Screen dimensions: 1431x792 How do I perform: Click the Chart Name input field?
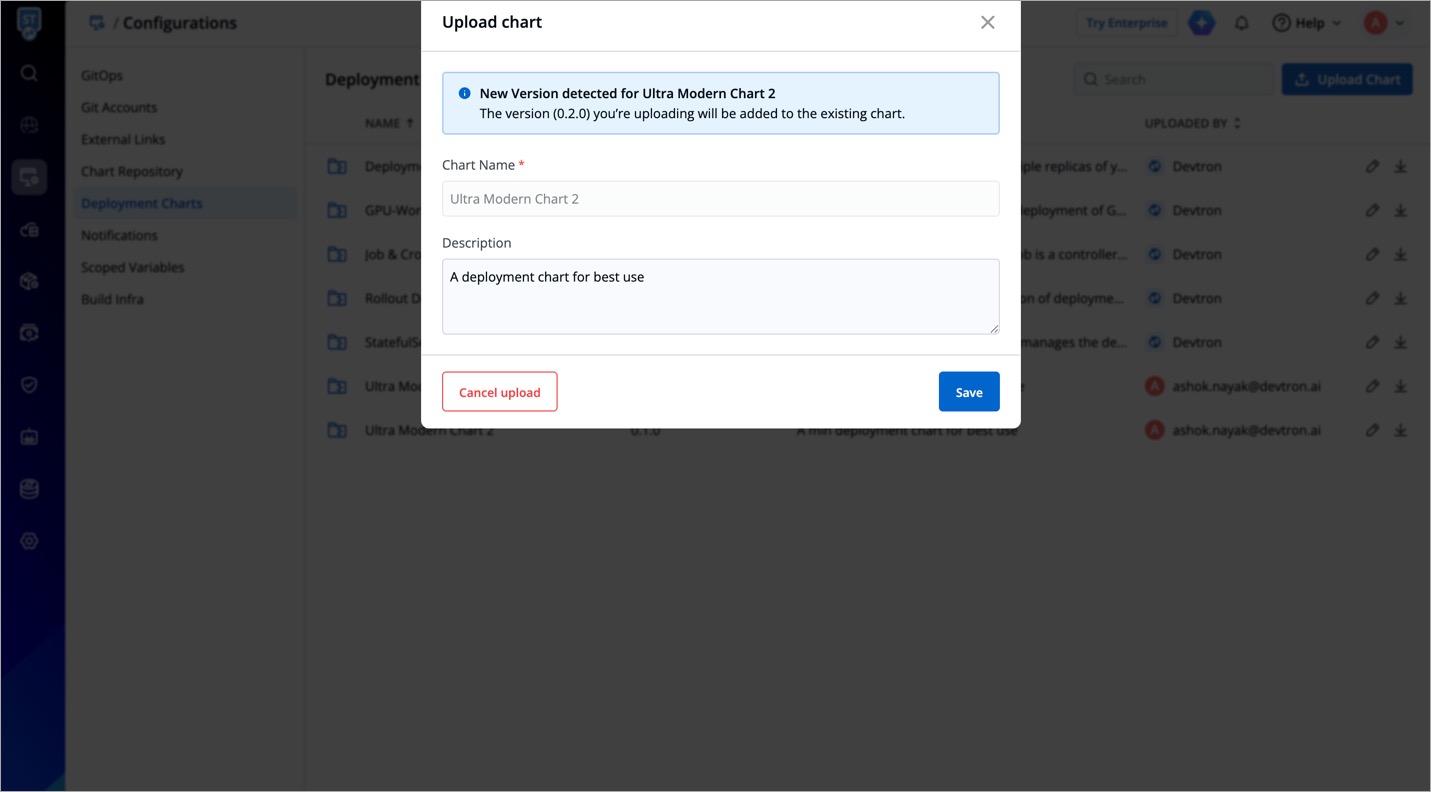[x=720, y=199]
